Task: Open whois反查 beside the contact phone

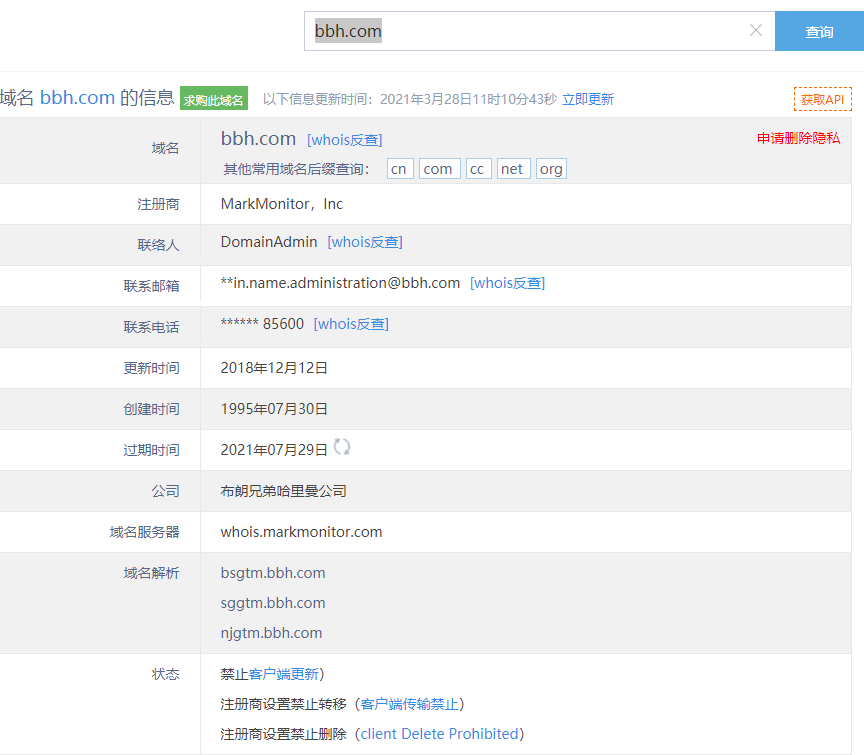Action: point(351,324)
